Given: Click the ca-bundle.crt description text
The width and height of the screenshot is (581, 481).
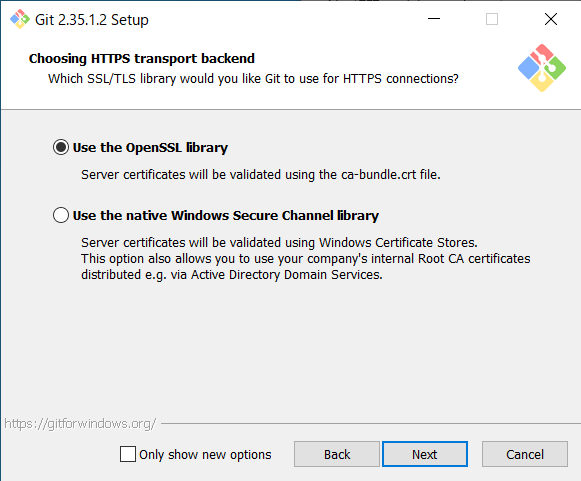Looking at the screenshot, I should click(261, 175).
